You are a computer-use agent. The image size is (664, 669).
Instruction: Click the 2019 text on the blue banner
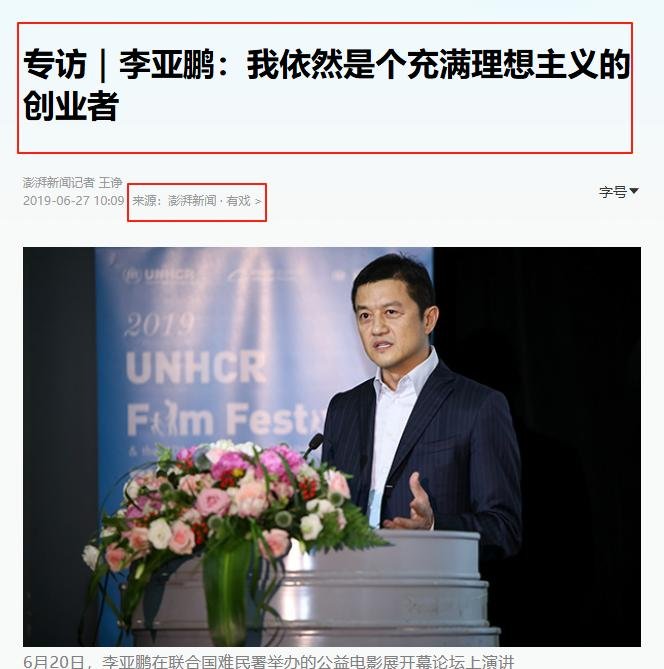(x=160, y=325)
